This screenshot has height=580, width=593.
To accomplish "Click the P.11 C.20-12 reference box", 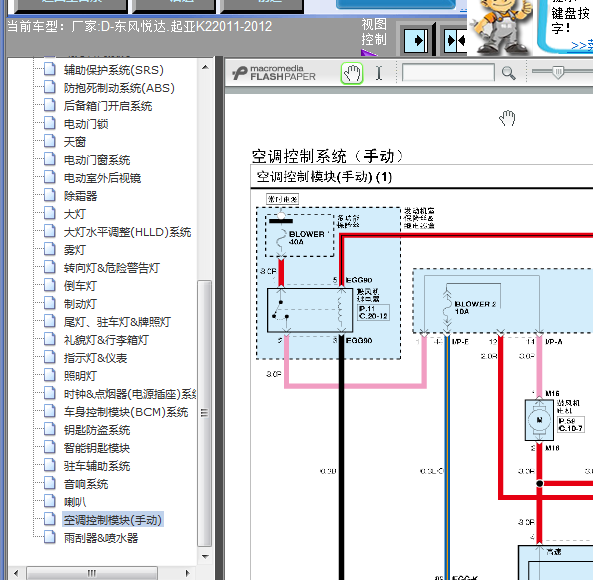I will pos(373,312).
